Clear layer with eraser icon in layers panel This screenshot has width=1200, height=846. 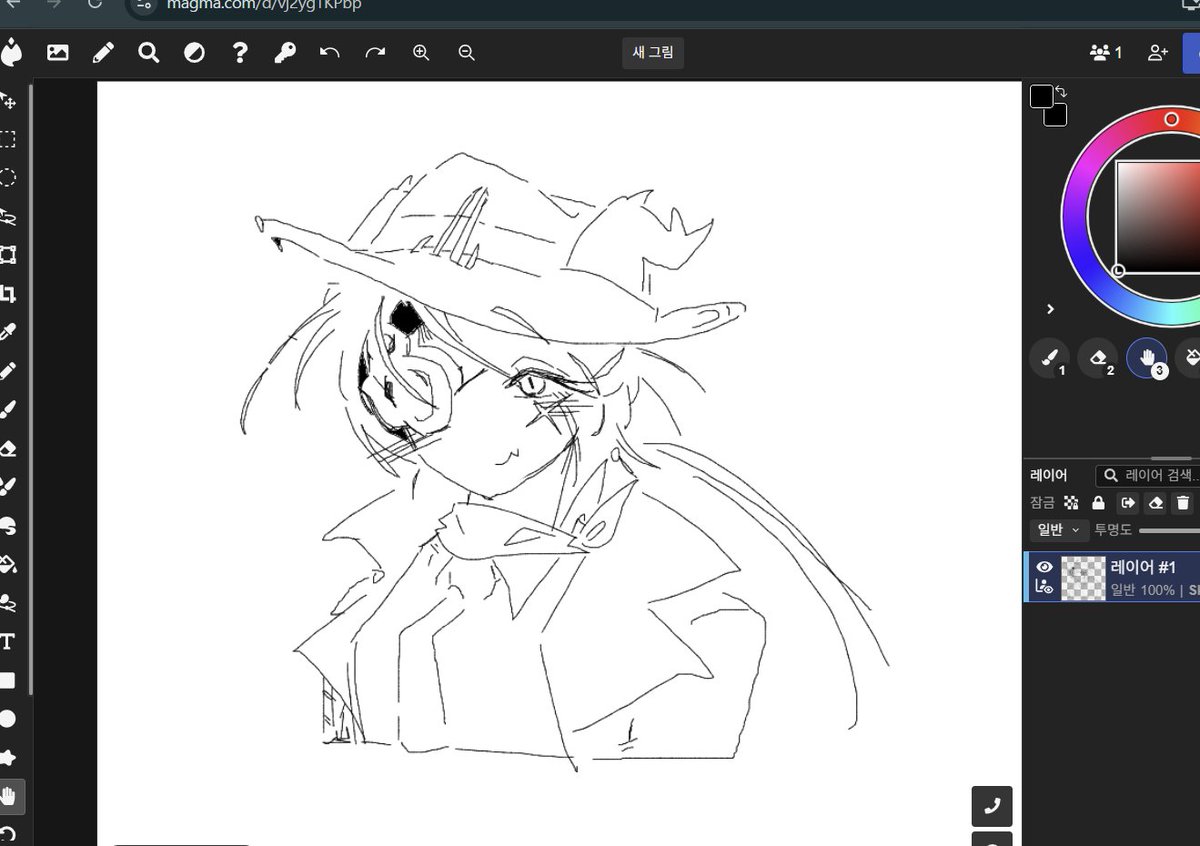1155,503
